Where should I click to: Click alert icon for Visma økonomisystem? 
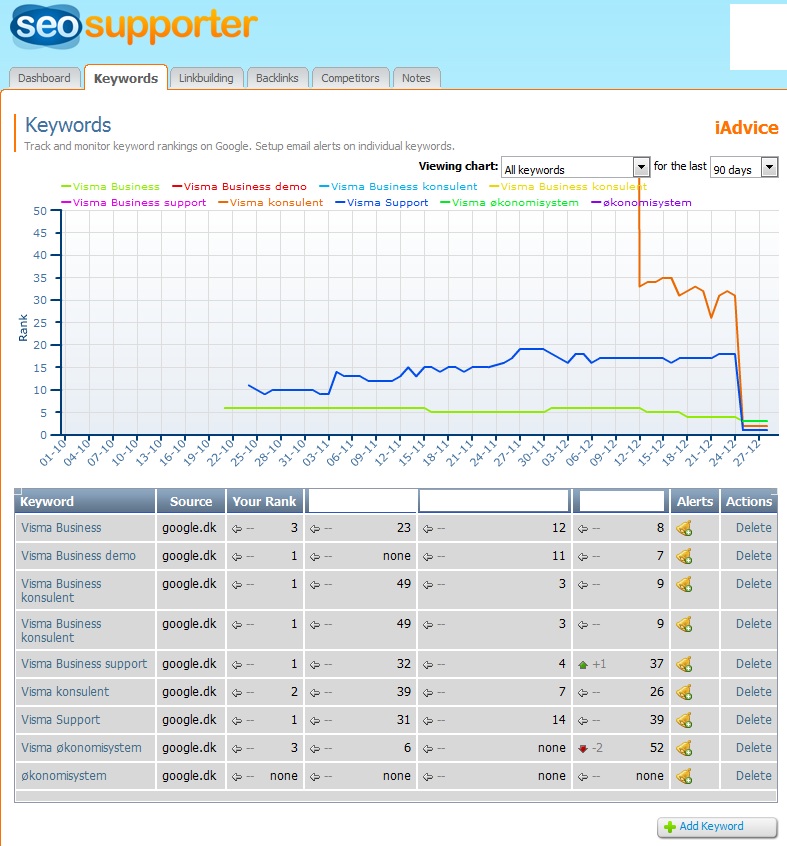click(685, 748)
